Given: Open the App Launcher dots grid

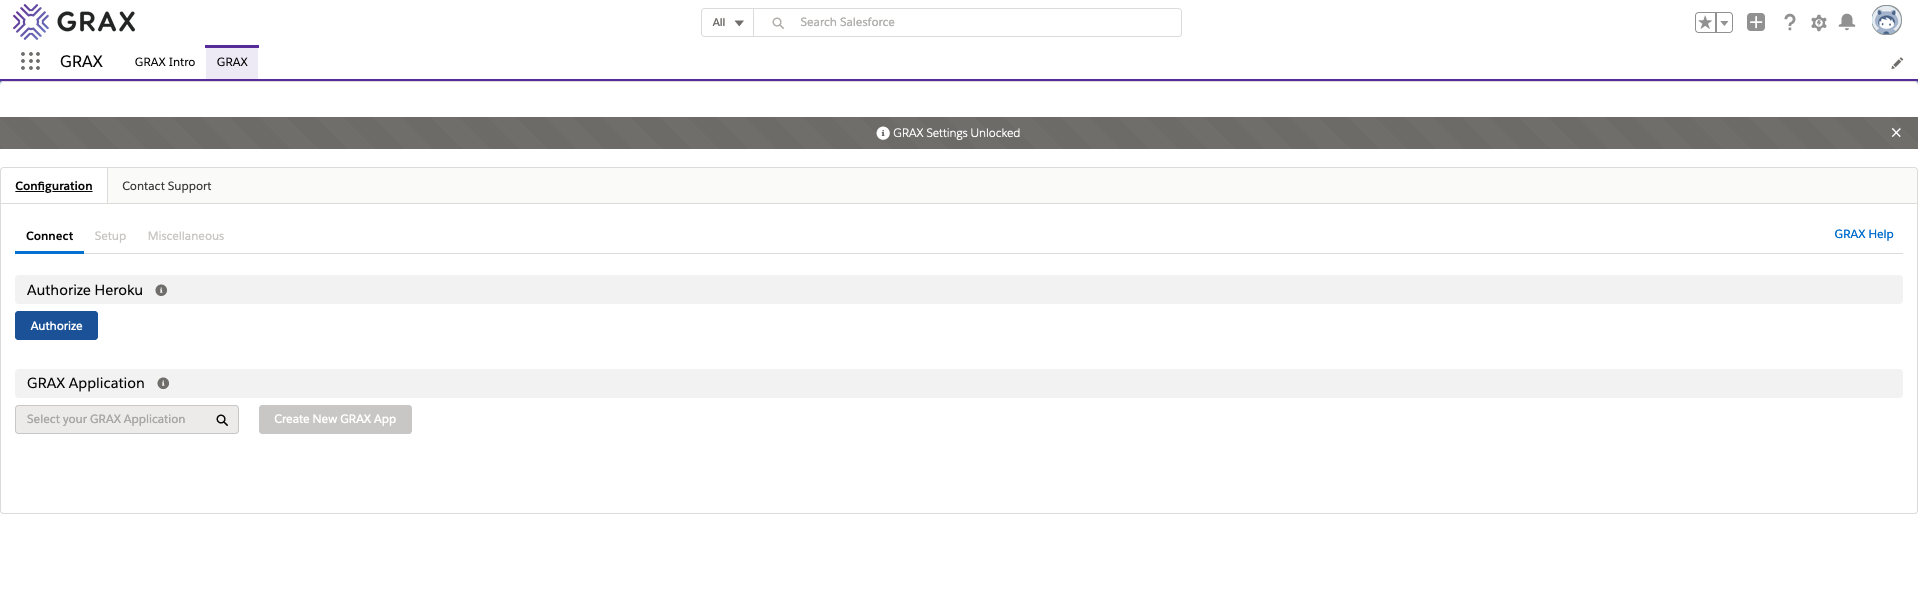Looking at the screenshot, I should (x=31, y=61).
